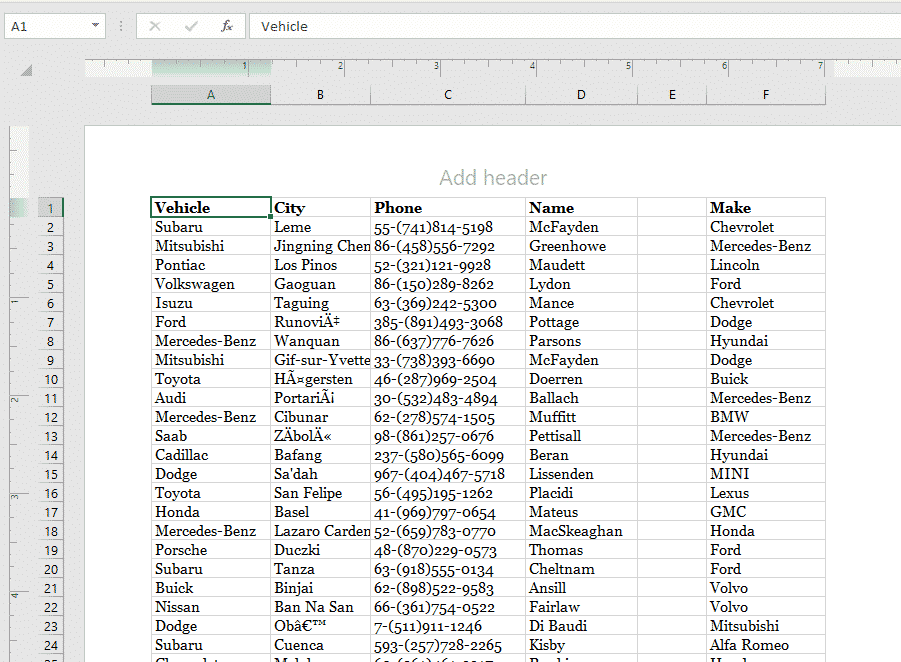Select the GMC make cell

coord(766,511)
